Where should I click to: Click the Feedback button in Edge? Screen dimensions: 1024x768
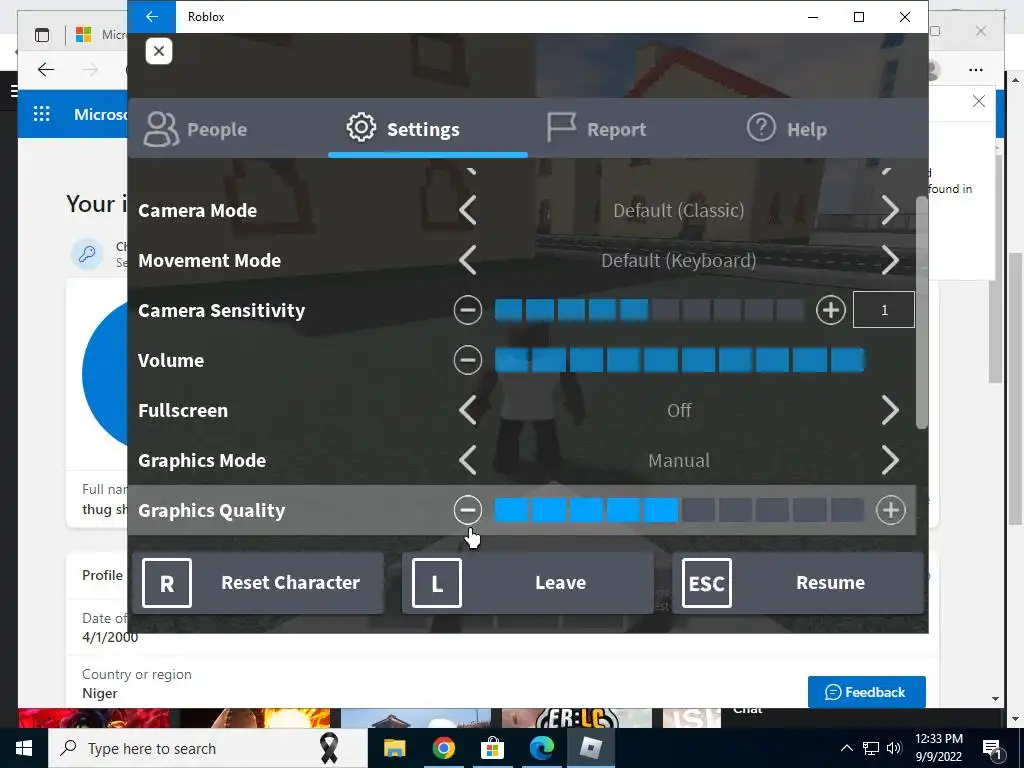(867, 692)
